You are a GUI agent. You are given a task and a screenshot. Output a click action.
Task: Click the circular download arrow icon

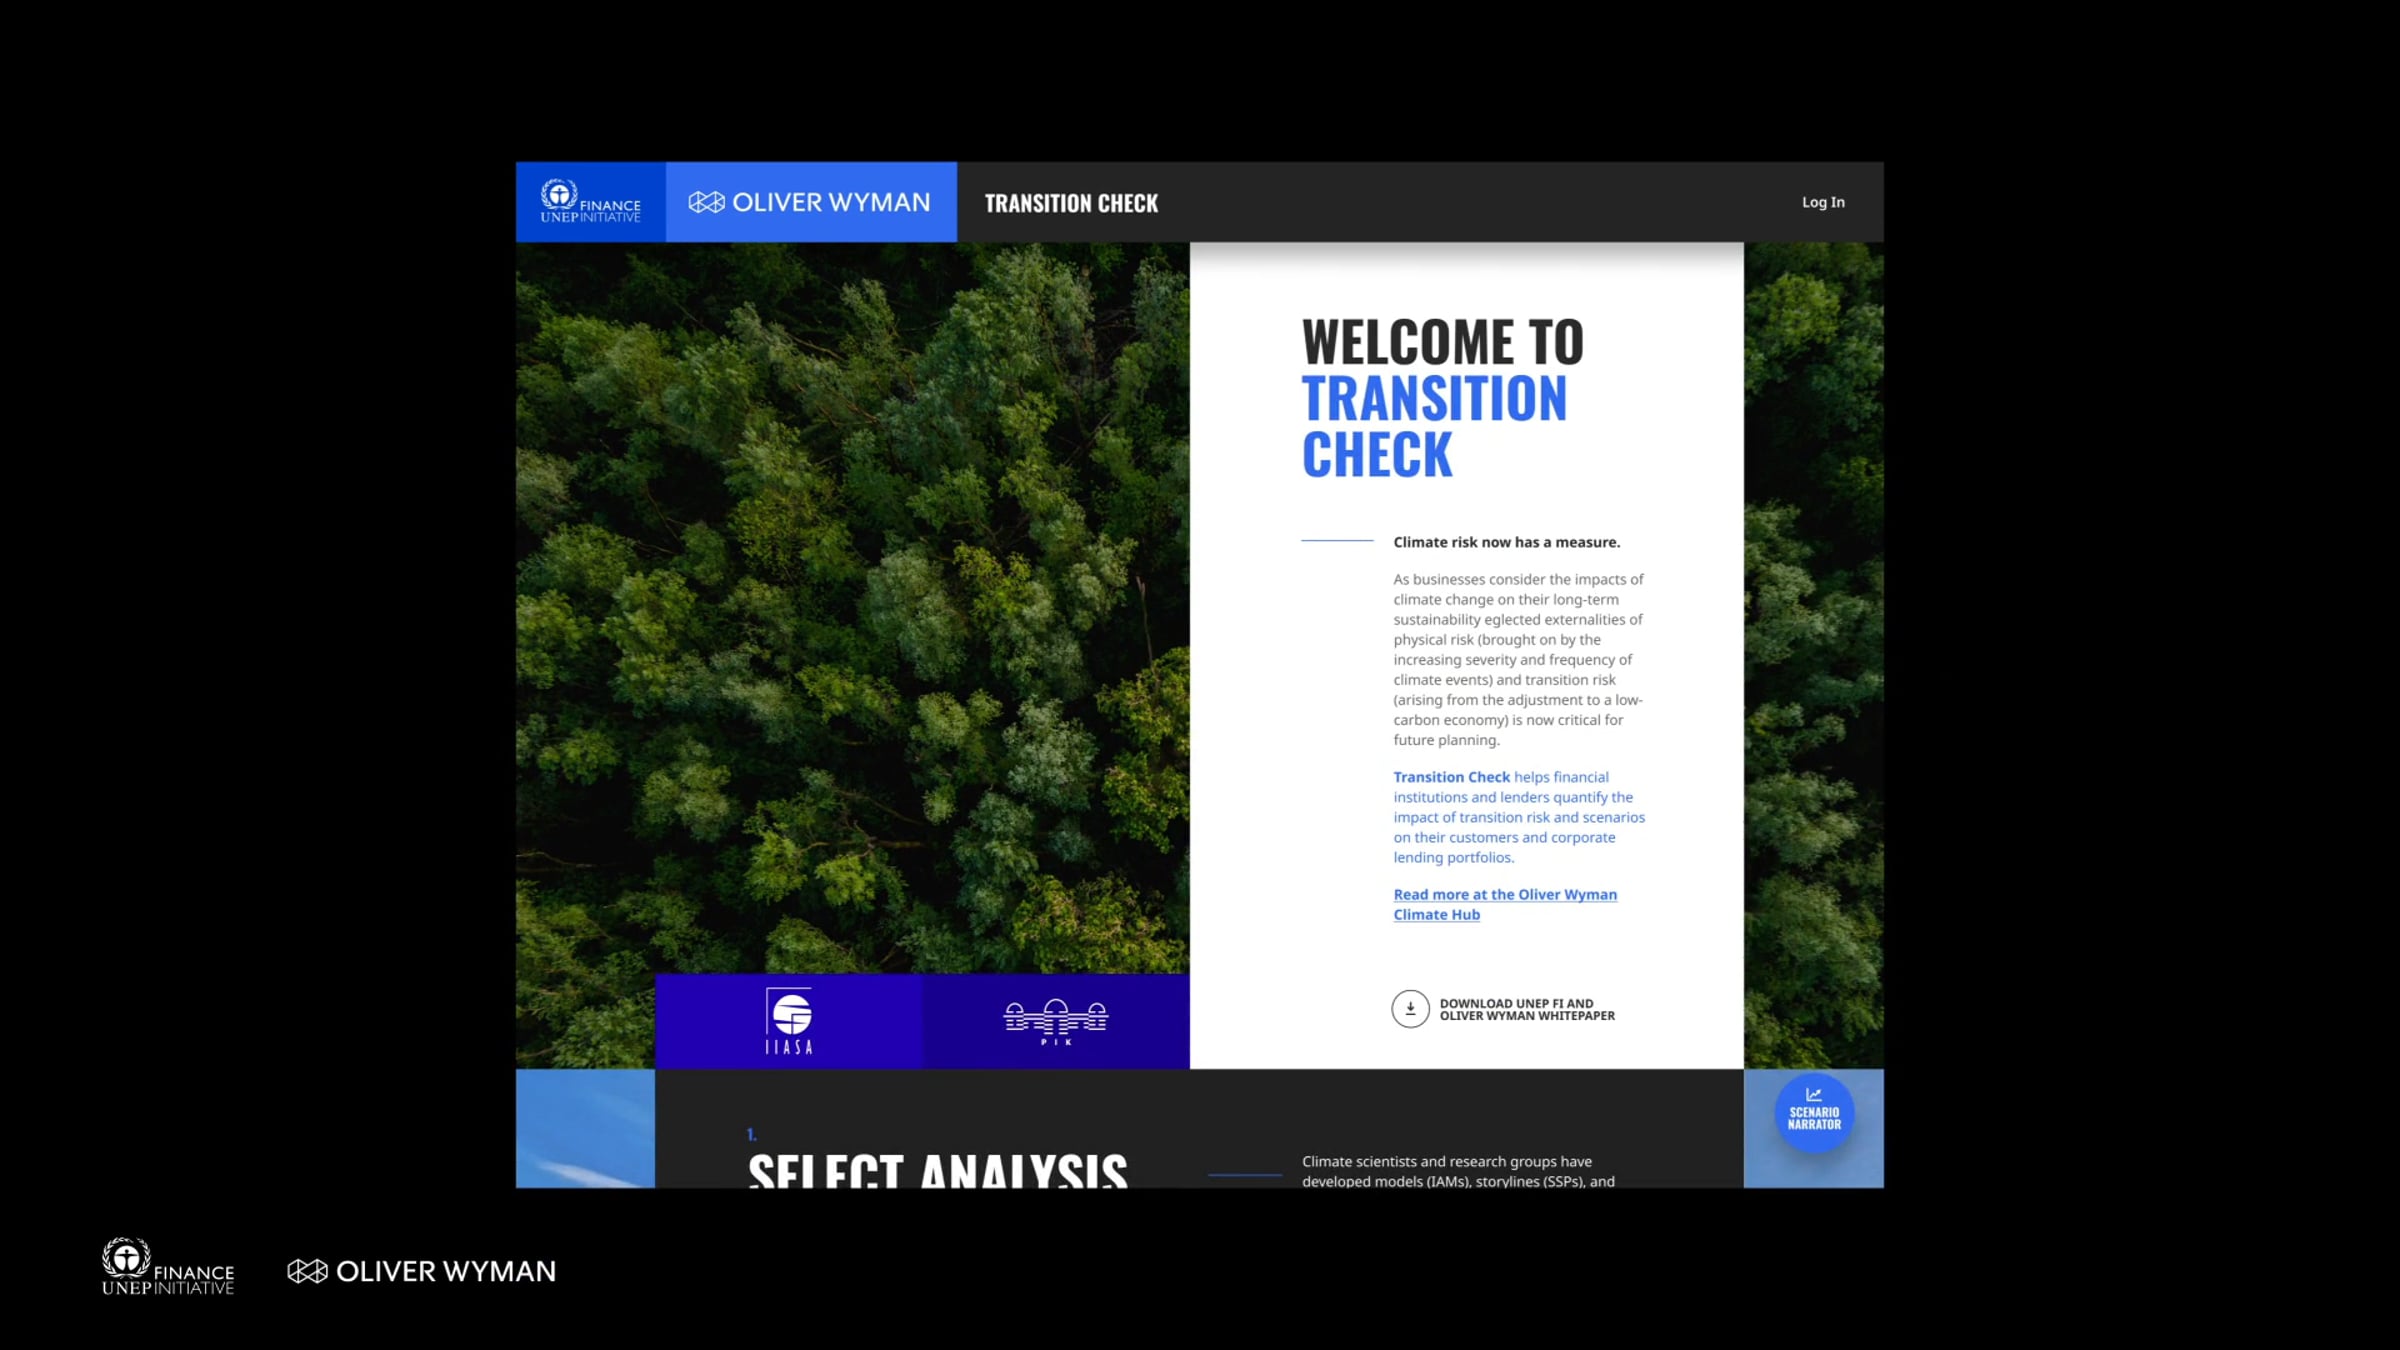point(1410,1009)
